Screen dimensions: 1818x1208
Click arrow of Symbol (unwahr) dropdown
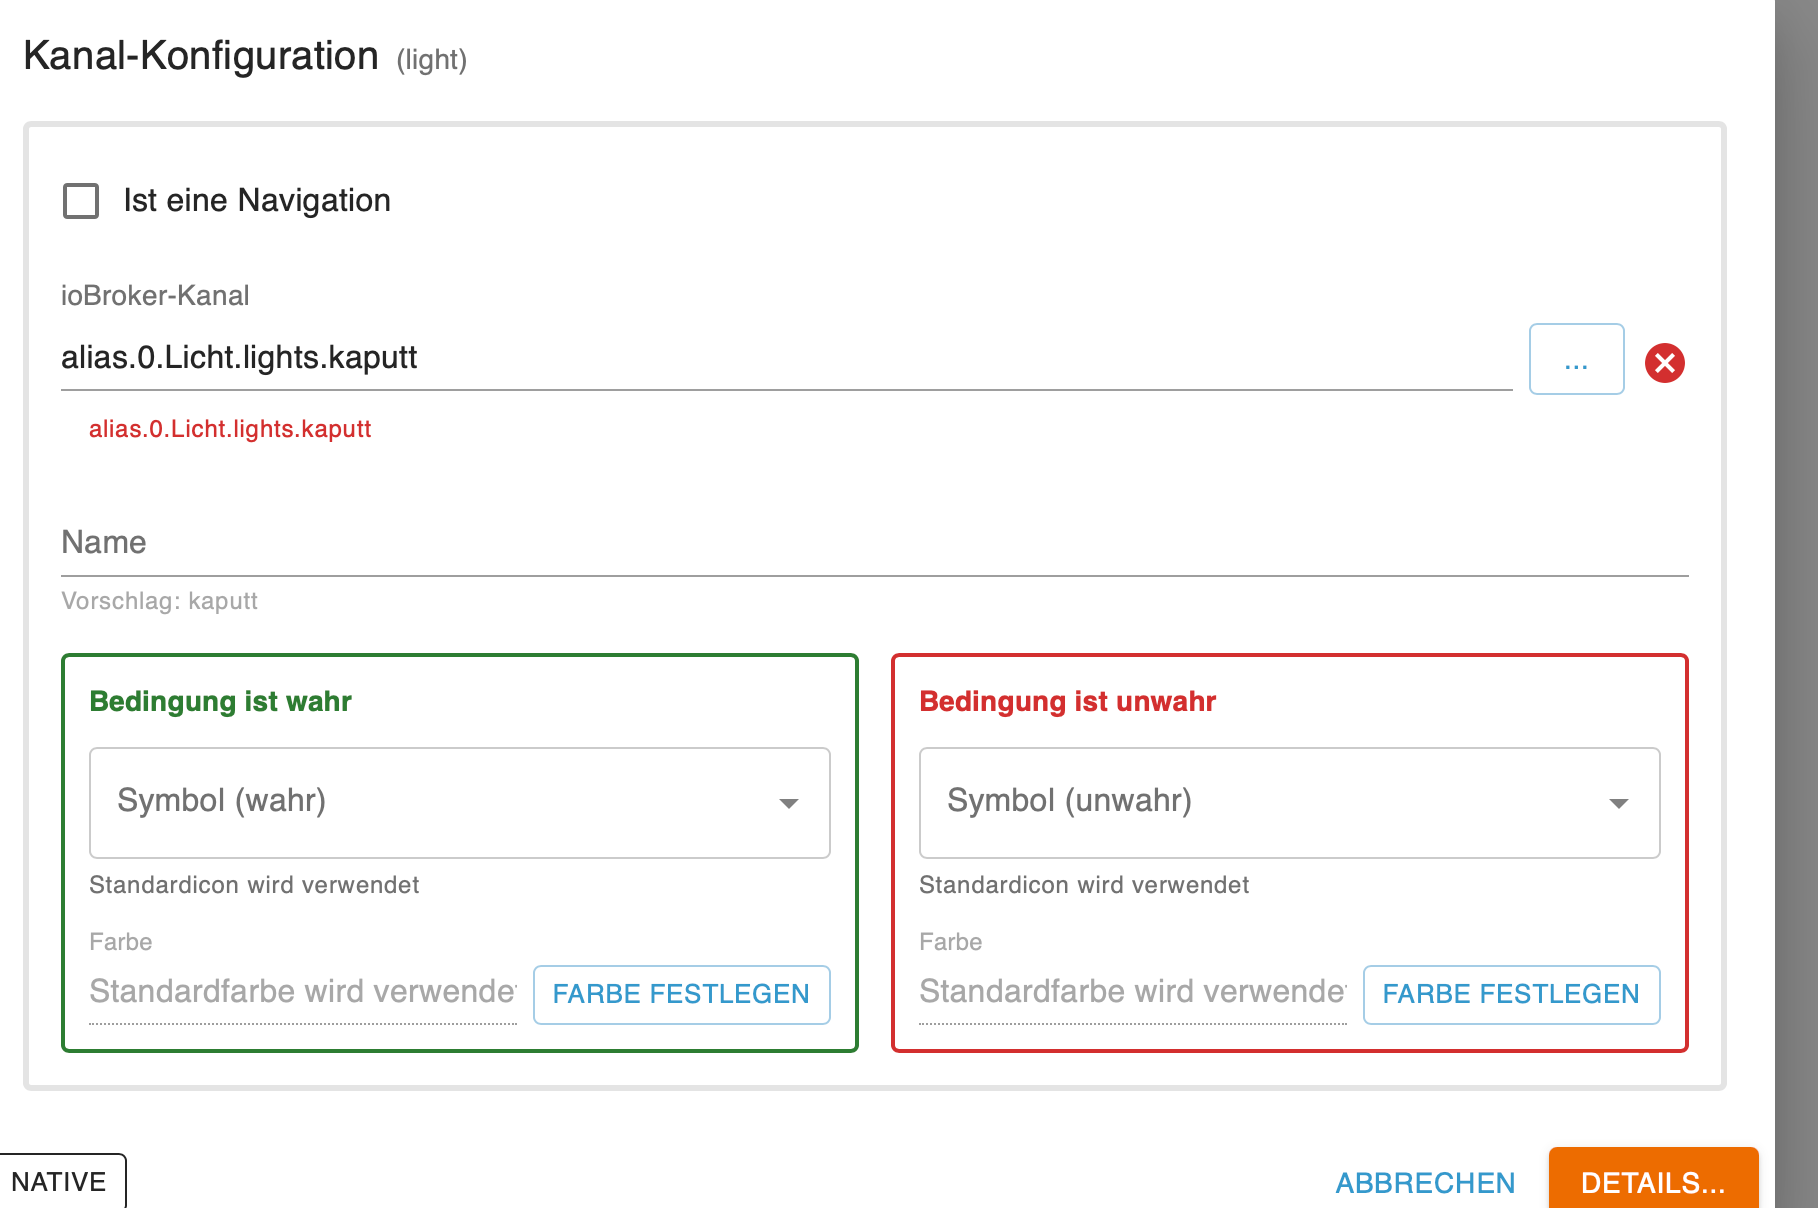point(1618,803)
